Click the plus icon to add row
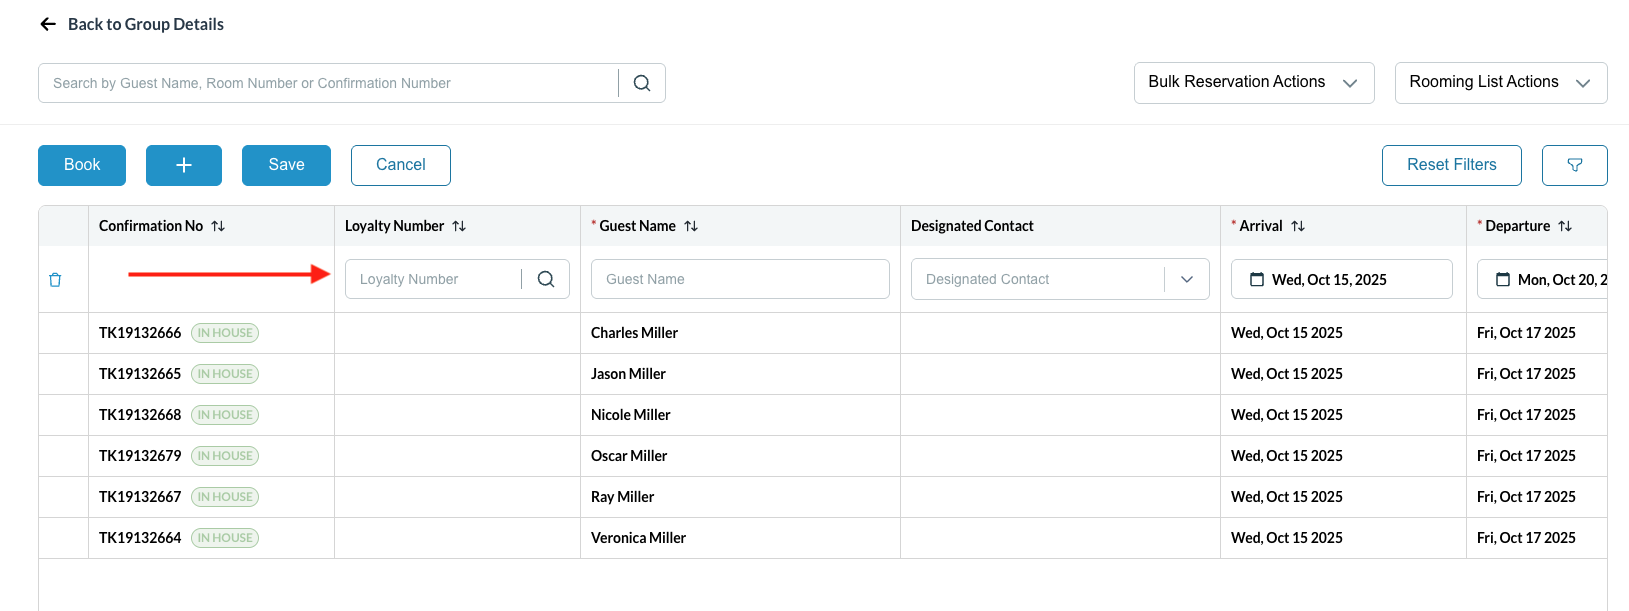 coord(184,165)
